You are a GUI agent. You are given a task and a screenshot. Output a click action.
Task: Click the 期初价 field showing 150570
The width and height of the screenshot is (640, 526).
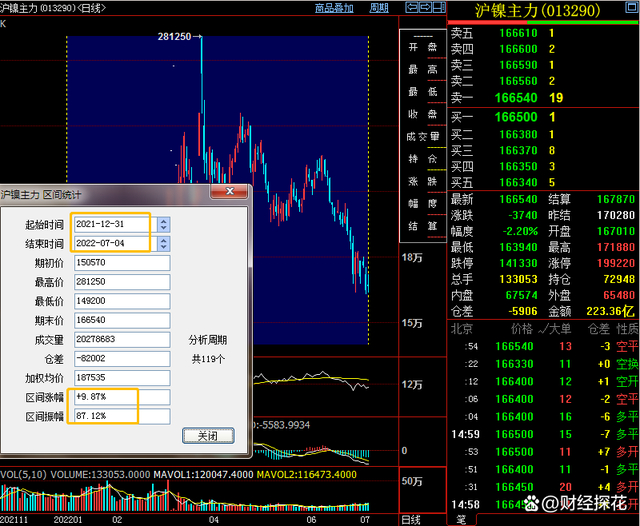pyautogui.click(x=122, y=262)
